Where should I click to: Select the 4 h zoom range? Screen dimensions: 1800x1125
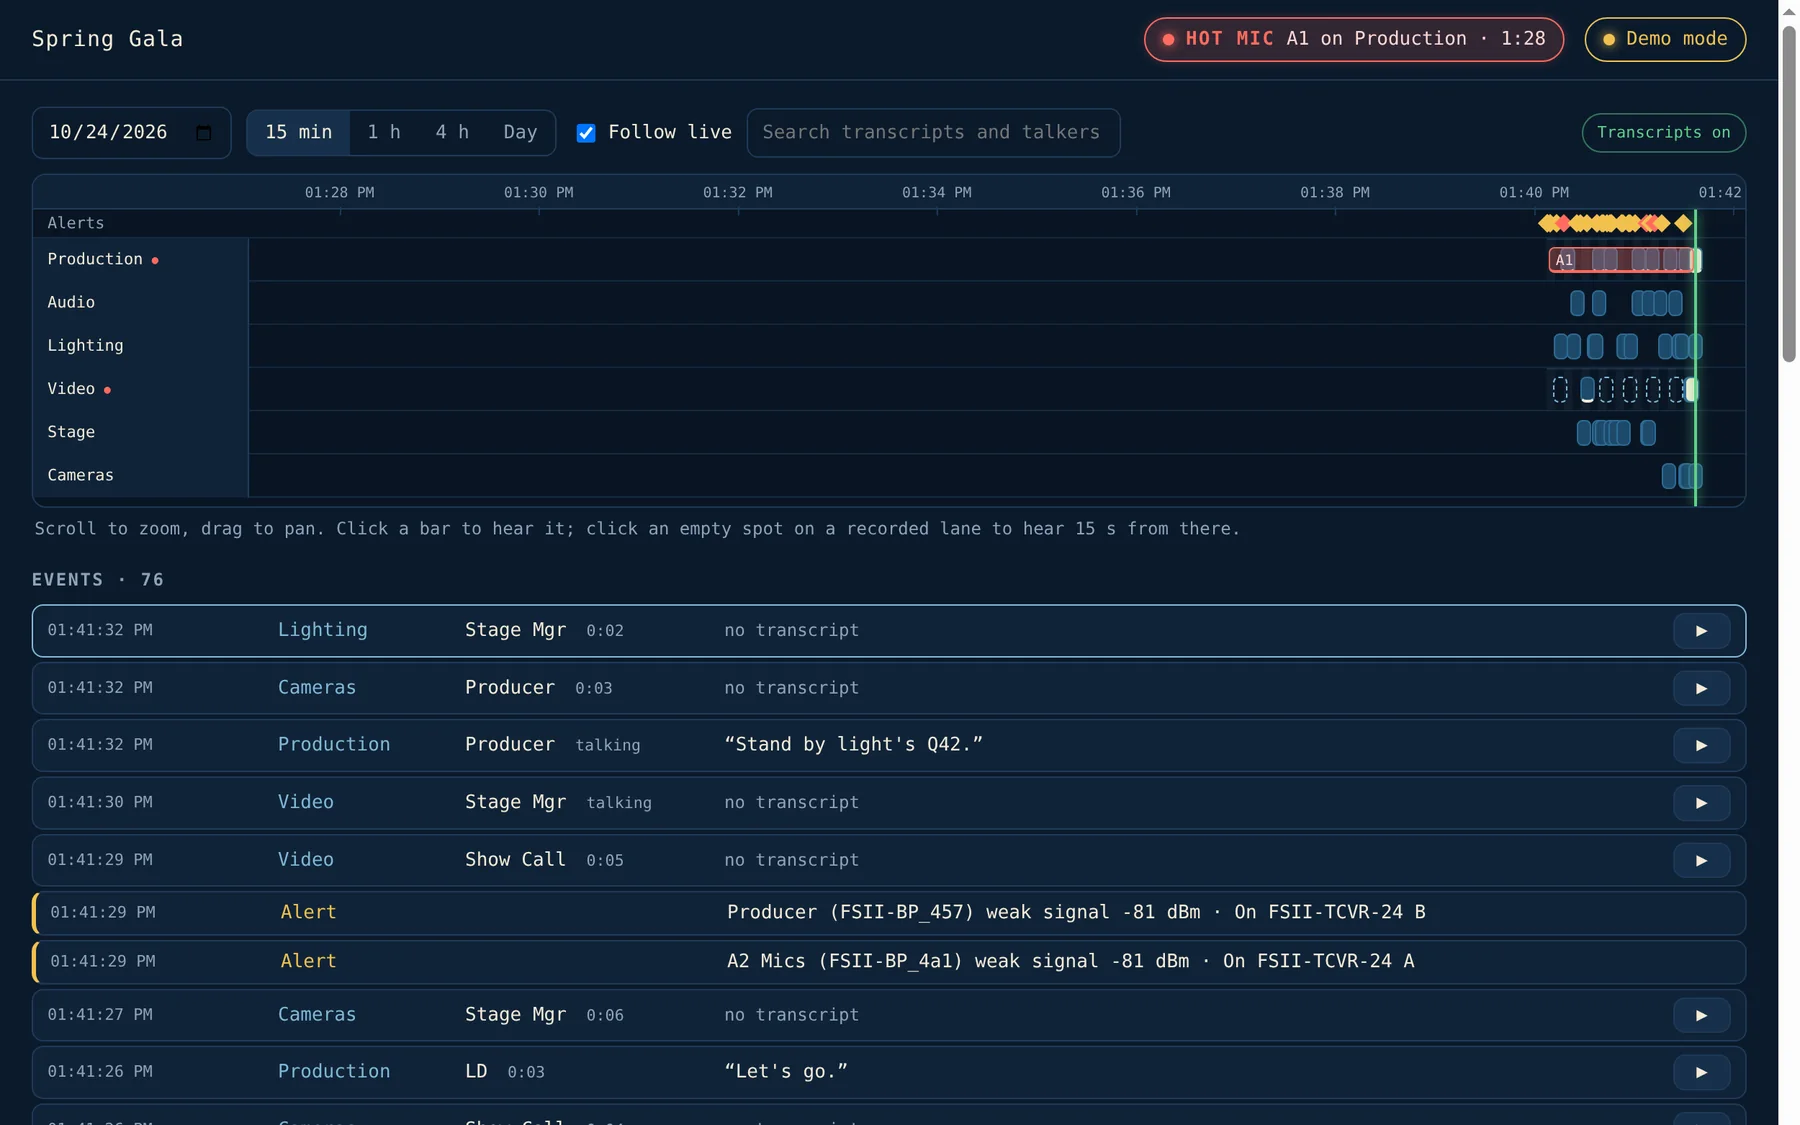click(452, 133)
